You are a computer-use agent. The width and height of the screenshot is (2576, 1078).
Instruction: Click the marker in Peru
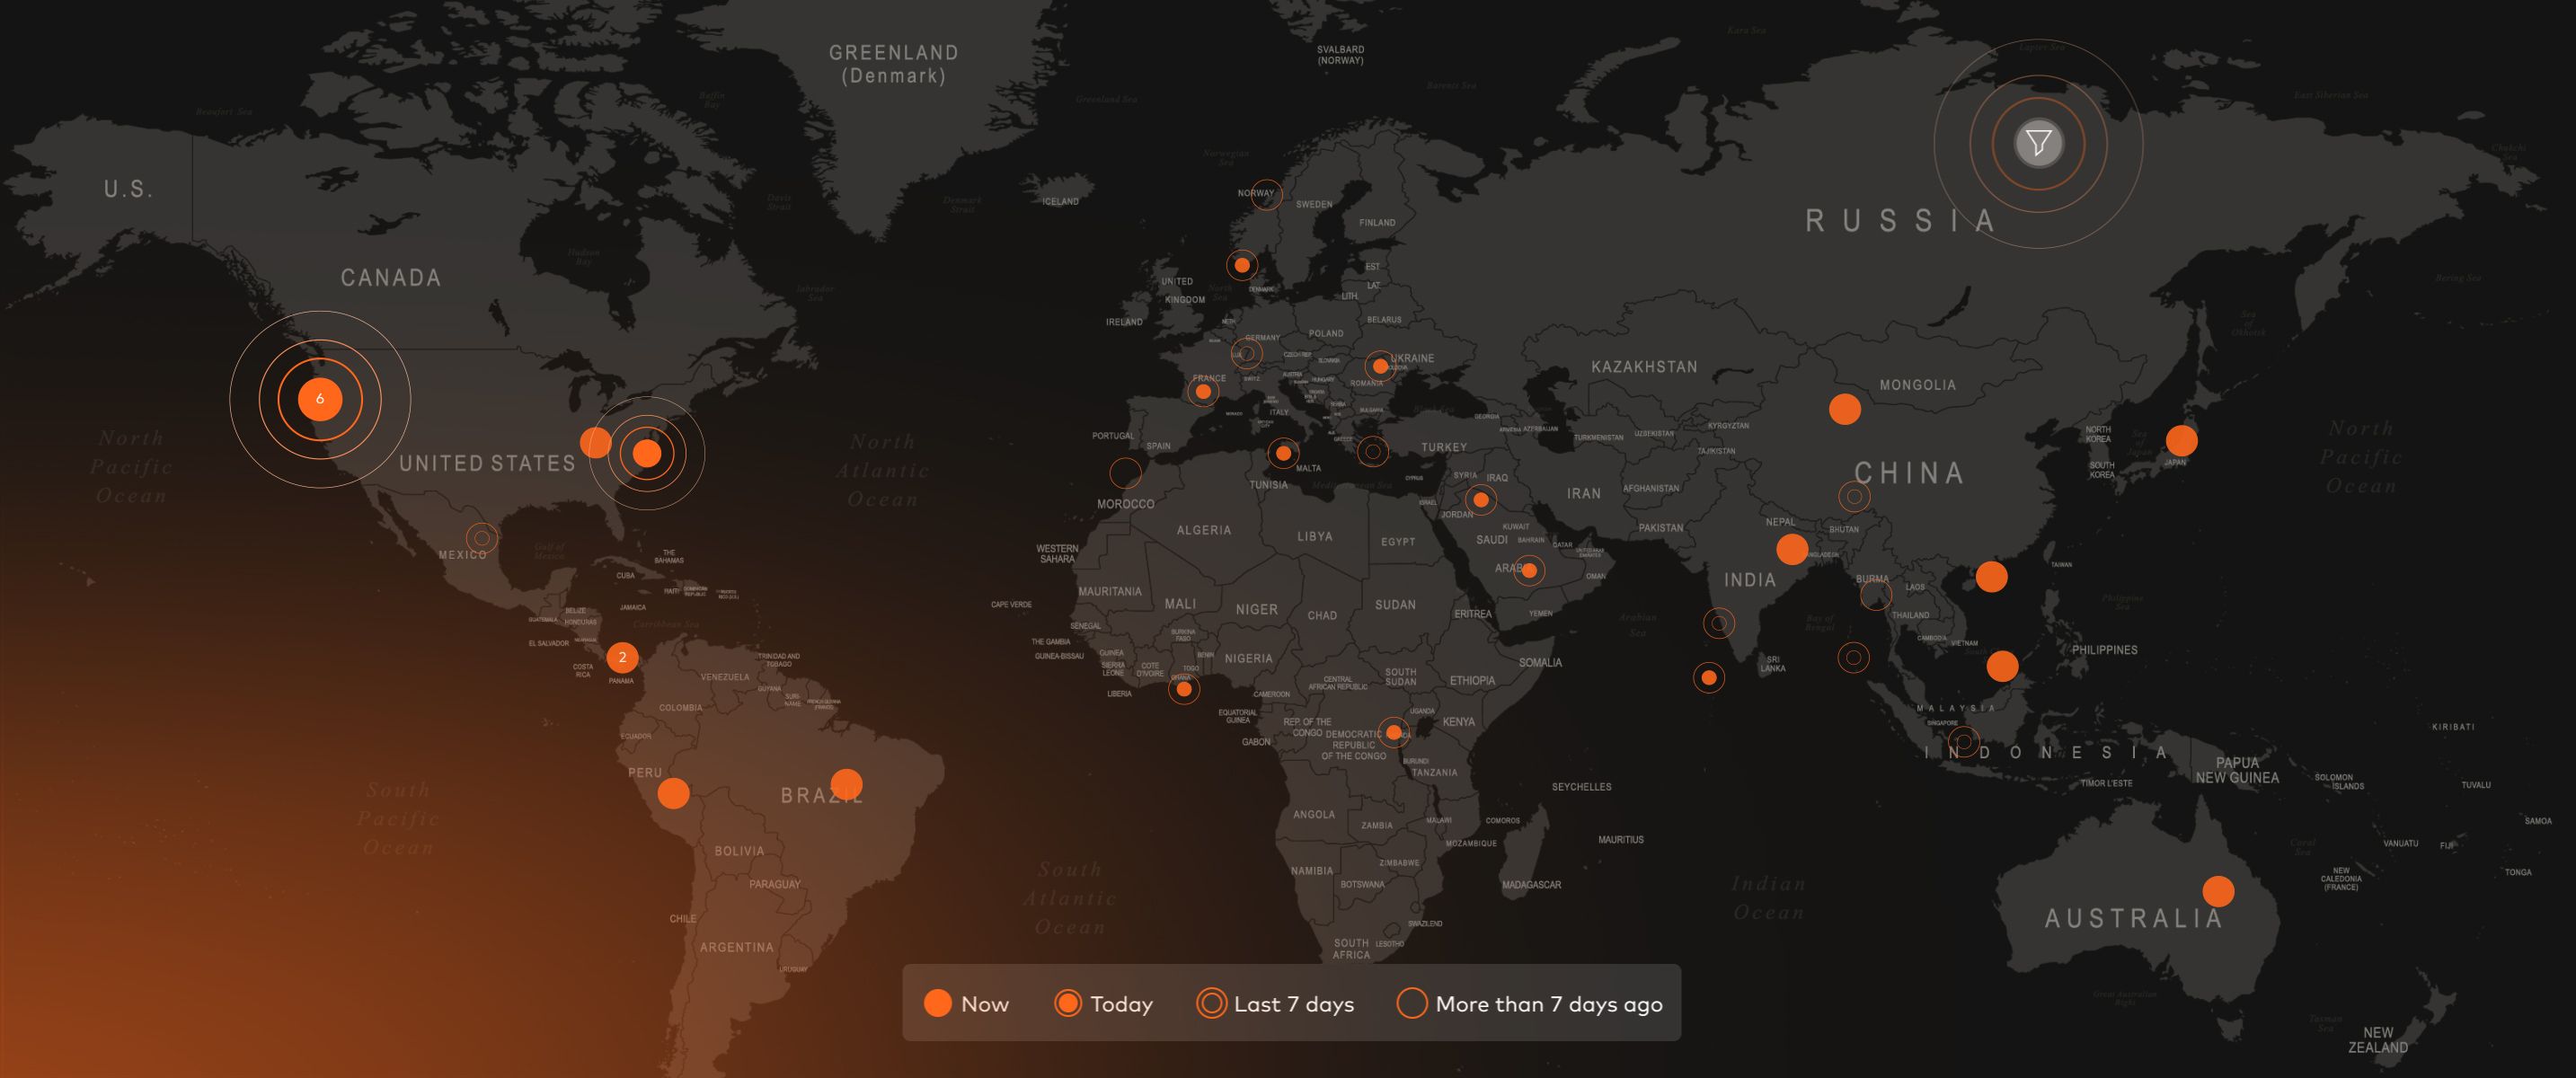pos(673,794)
